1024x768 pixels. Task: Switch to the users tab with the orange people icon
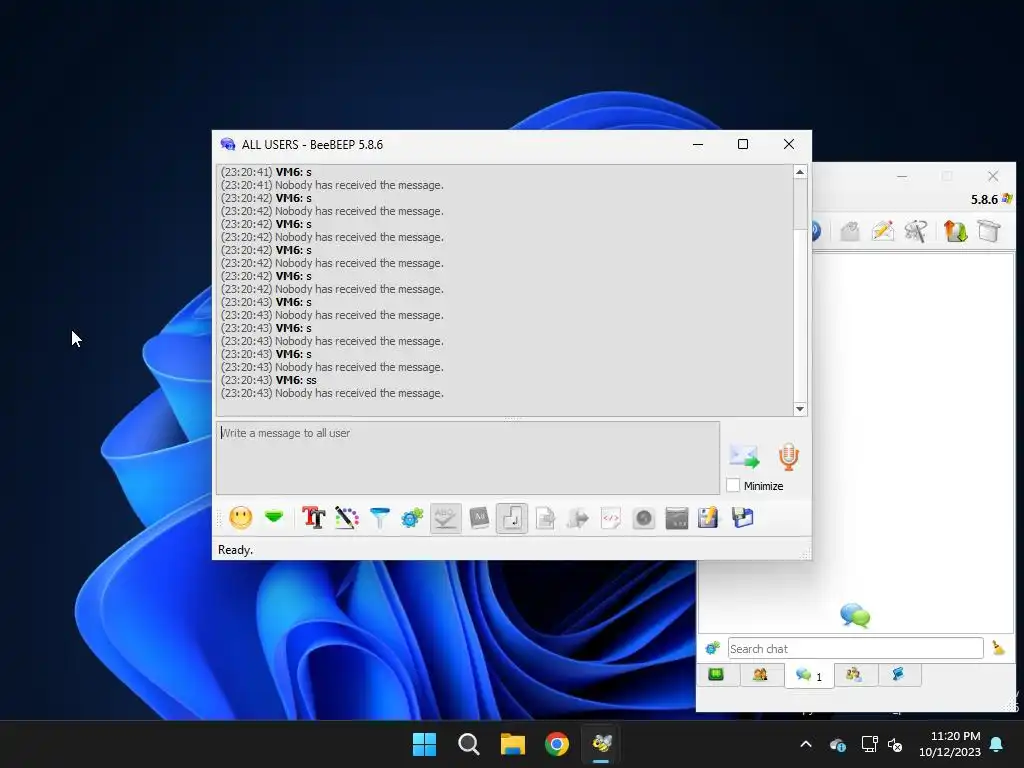point(760,675)
